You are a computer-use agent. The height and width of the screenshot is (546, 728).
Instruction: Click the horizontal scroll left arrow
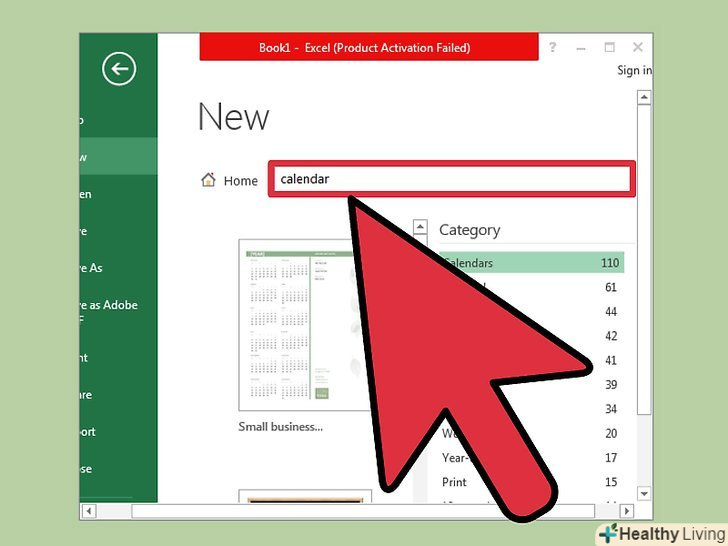click(89, 511)
